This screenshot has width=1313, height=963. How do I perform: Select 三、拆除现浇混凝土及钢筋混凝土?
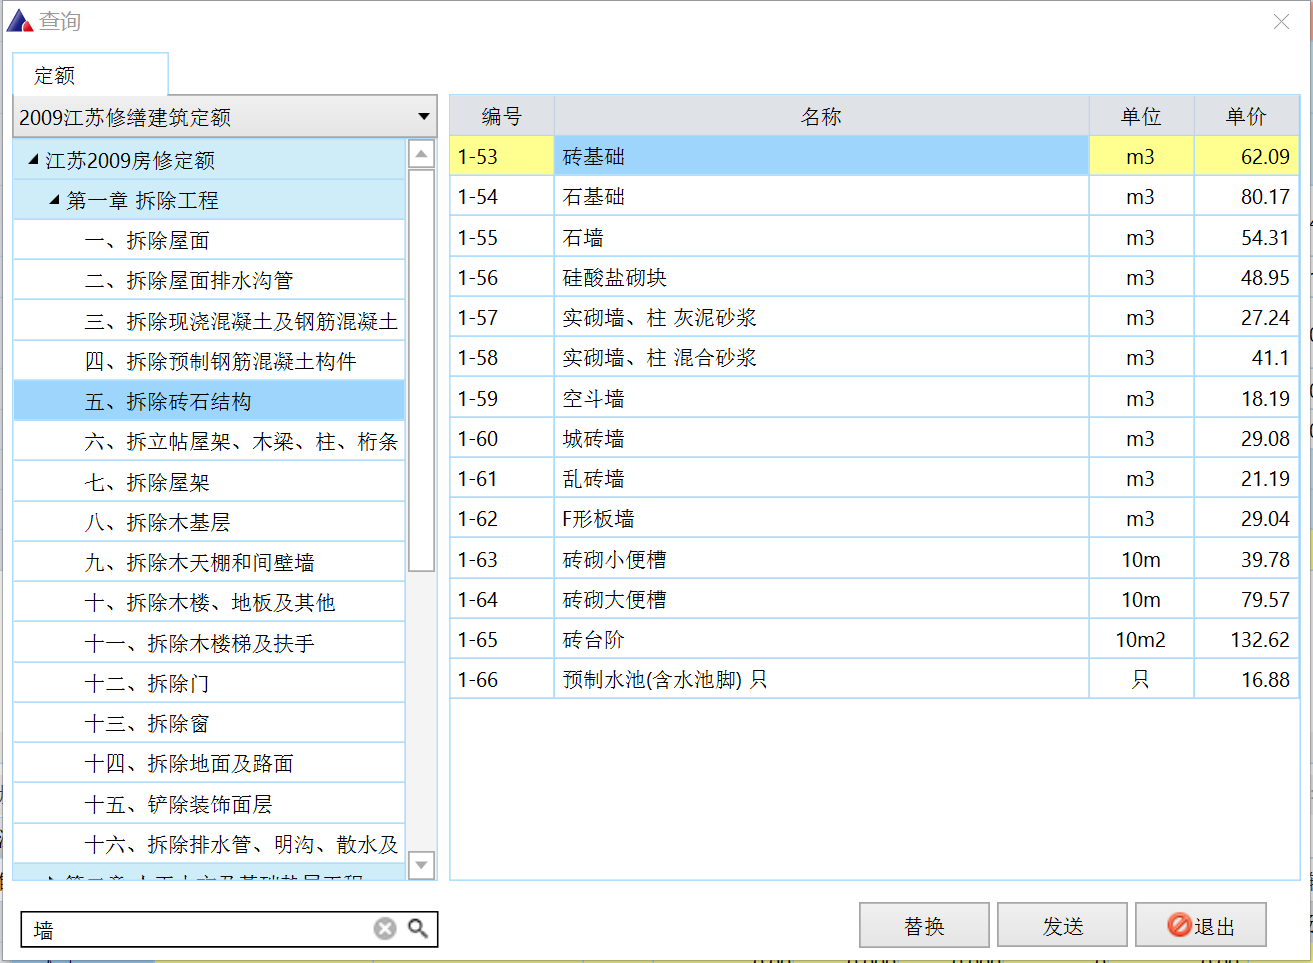tap(209, 321)
